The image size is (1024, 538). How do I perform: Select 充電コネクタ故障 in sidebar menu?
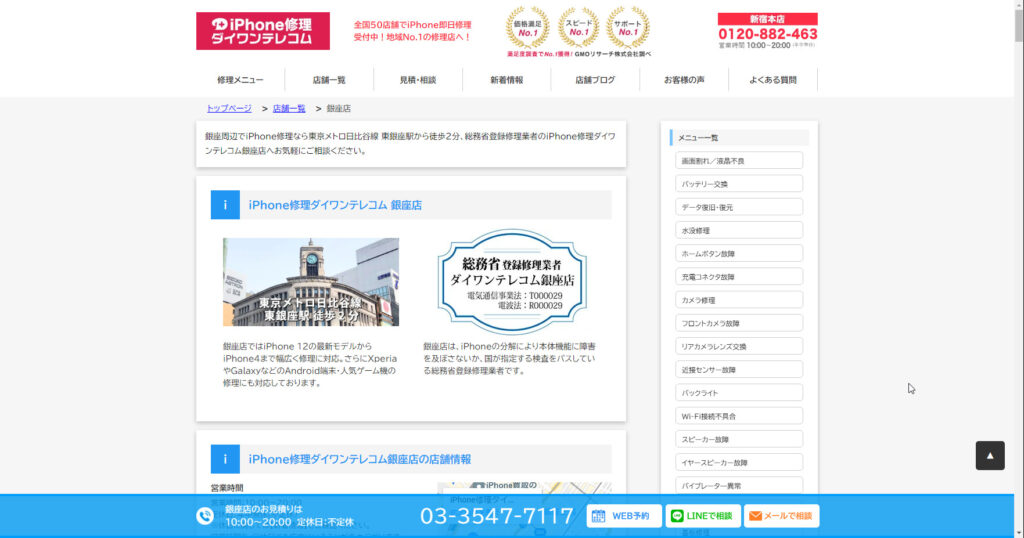tap(739, 277)
